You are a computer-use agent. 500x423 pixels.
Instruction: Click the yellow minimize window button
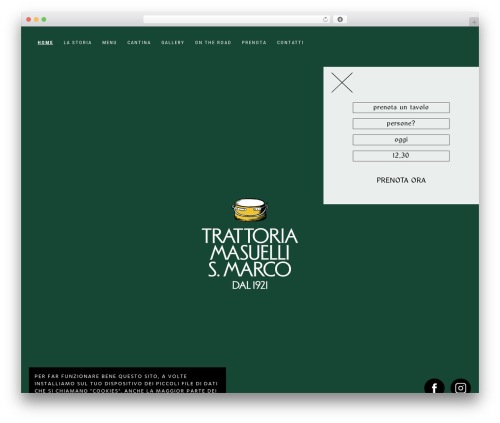pos(36,19)
